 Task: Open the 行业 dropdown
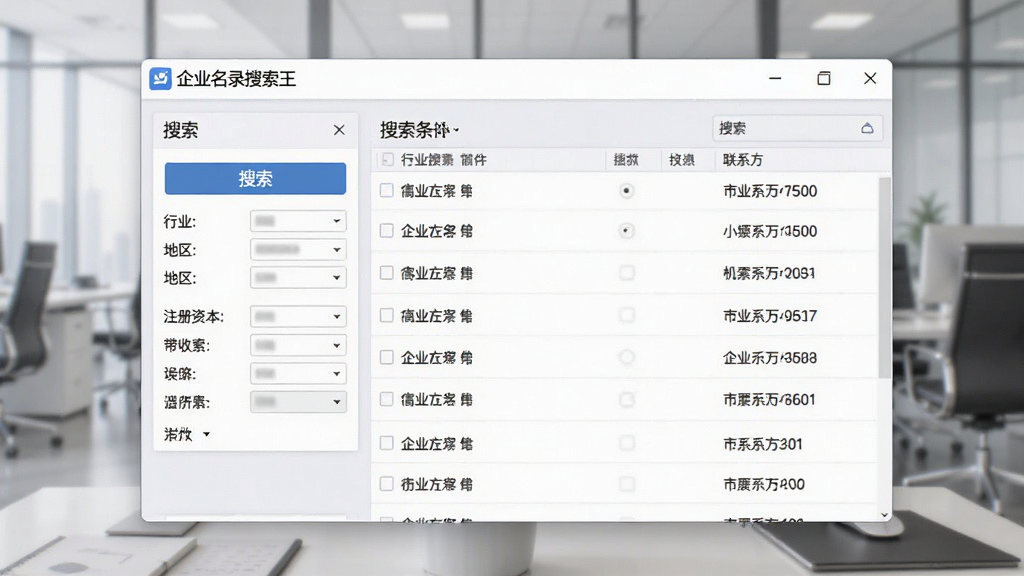click(298, 221)
